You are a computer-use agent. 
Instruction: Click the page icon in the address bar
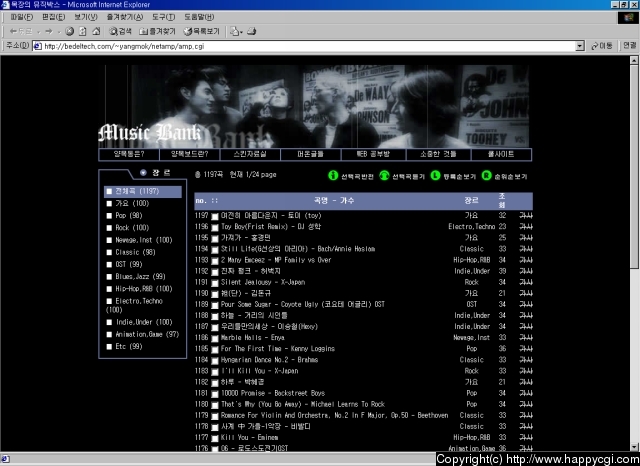(38, 46)
